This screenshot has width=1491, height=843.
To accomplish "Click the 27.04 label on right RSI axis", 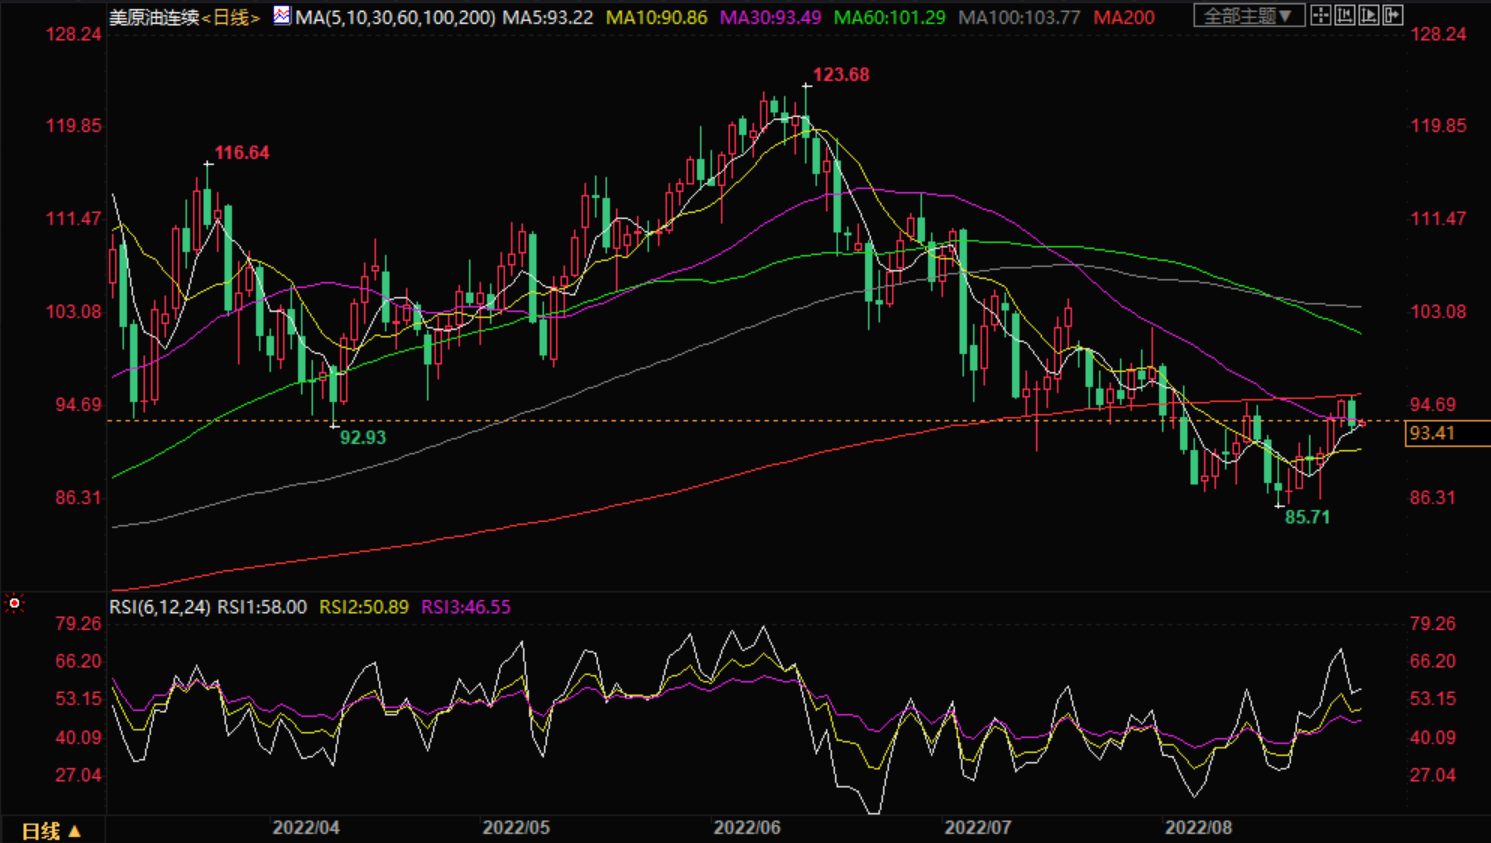I will pos(1433,776).
